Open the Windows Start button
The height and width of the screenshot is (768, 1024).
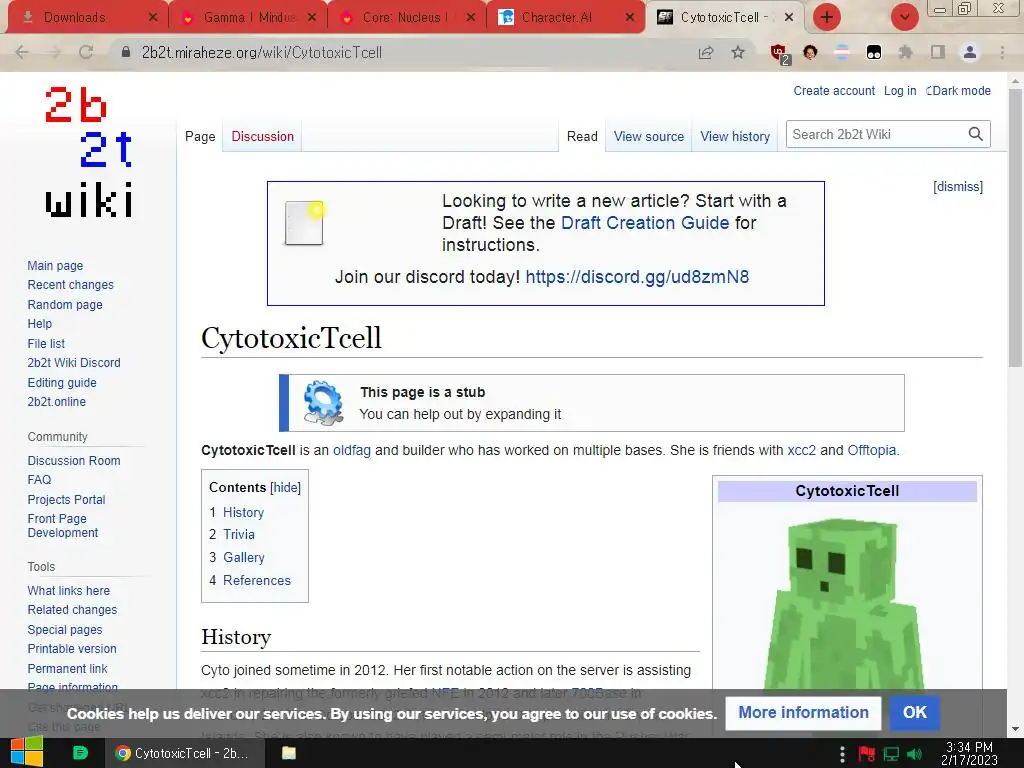pos(25,752)
